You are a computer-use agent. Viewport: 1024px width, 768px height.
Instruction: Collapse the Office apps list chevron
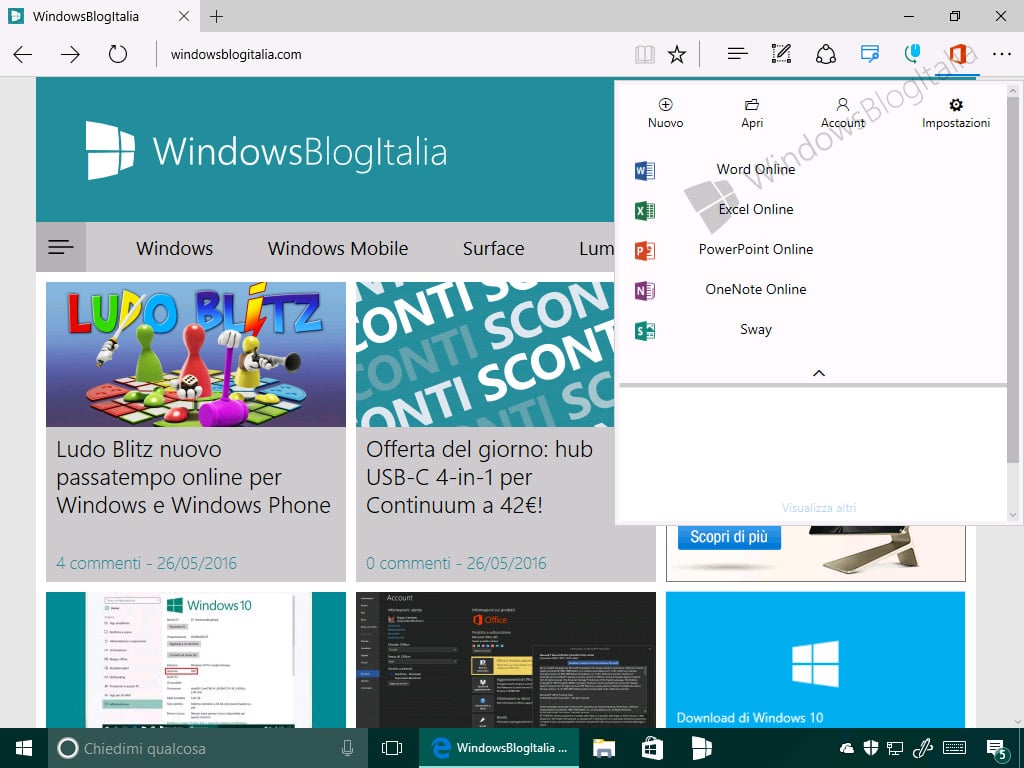pos(818,373)
